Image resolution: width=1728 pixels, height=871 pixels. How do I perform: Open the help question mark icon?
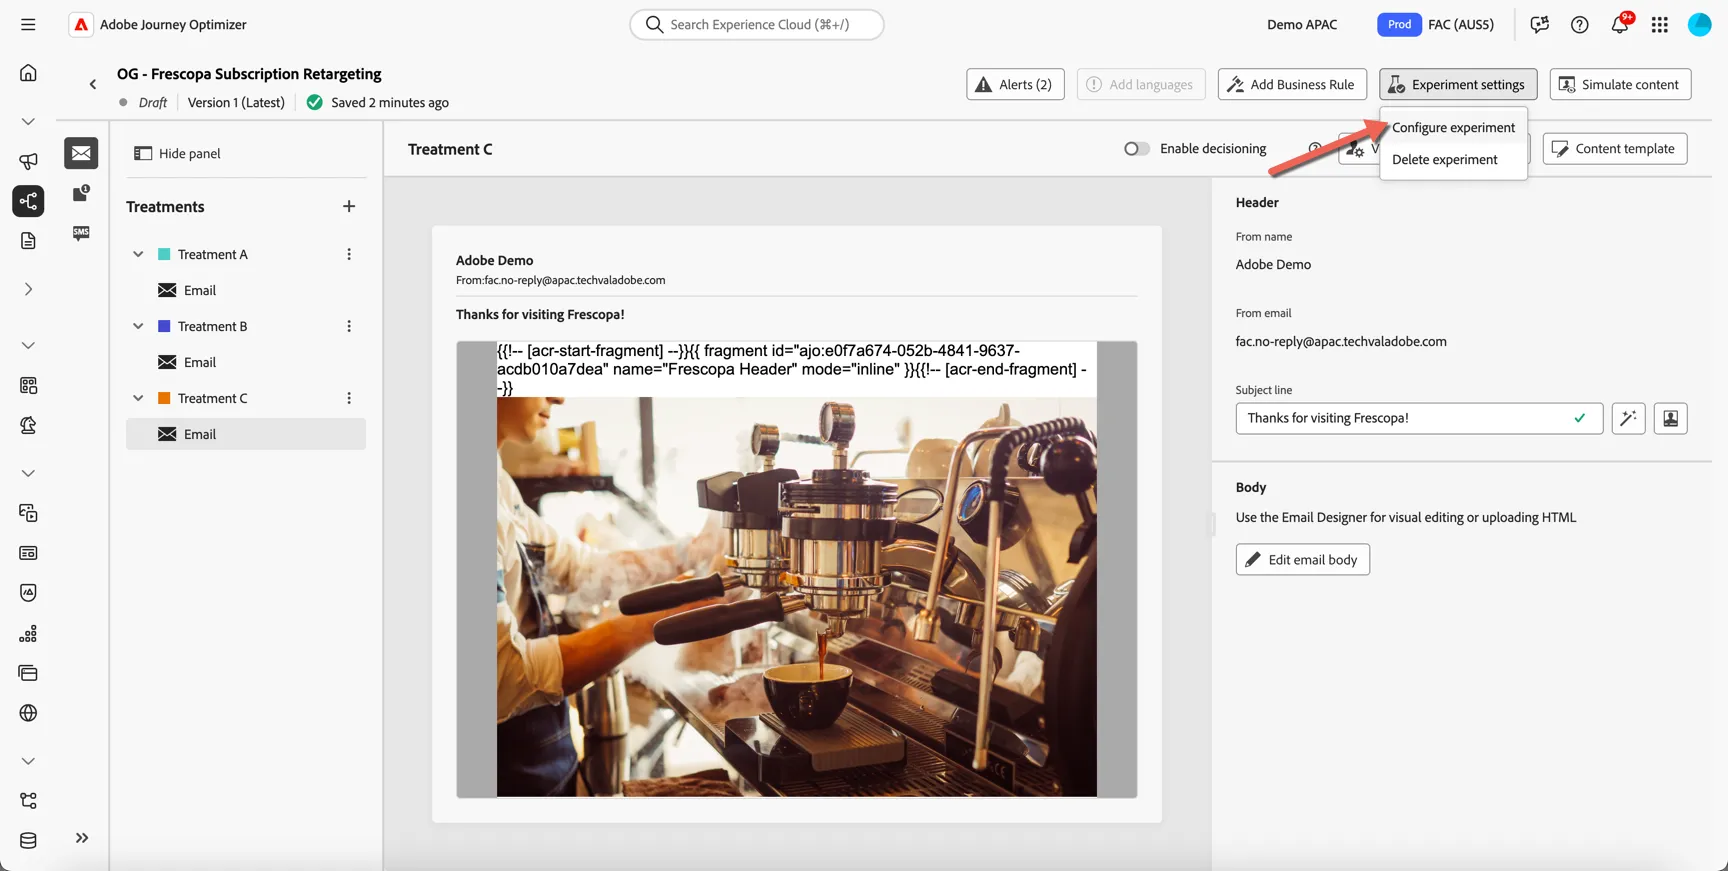click(1579, 25)
